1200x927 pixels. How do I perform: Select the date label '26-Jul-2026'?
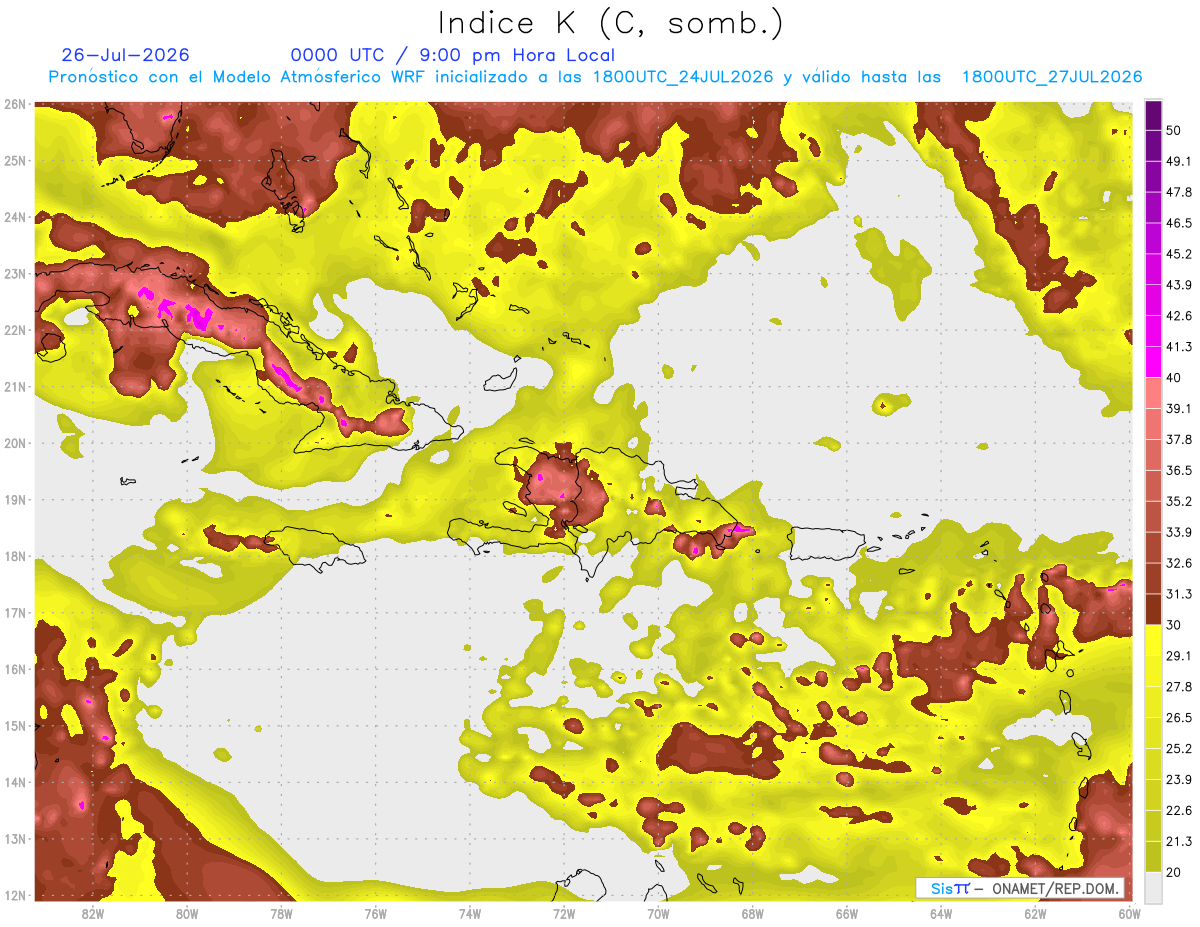click(x=125, y=55)
